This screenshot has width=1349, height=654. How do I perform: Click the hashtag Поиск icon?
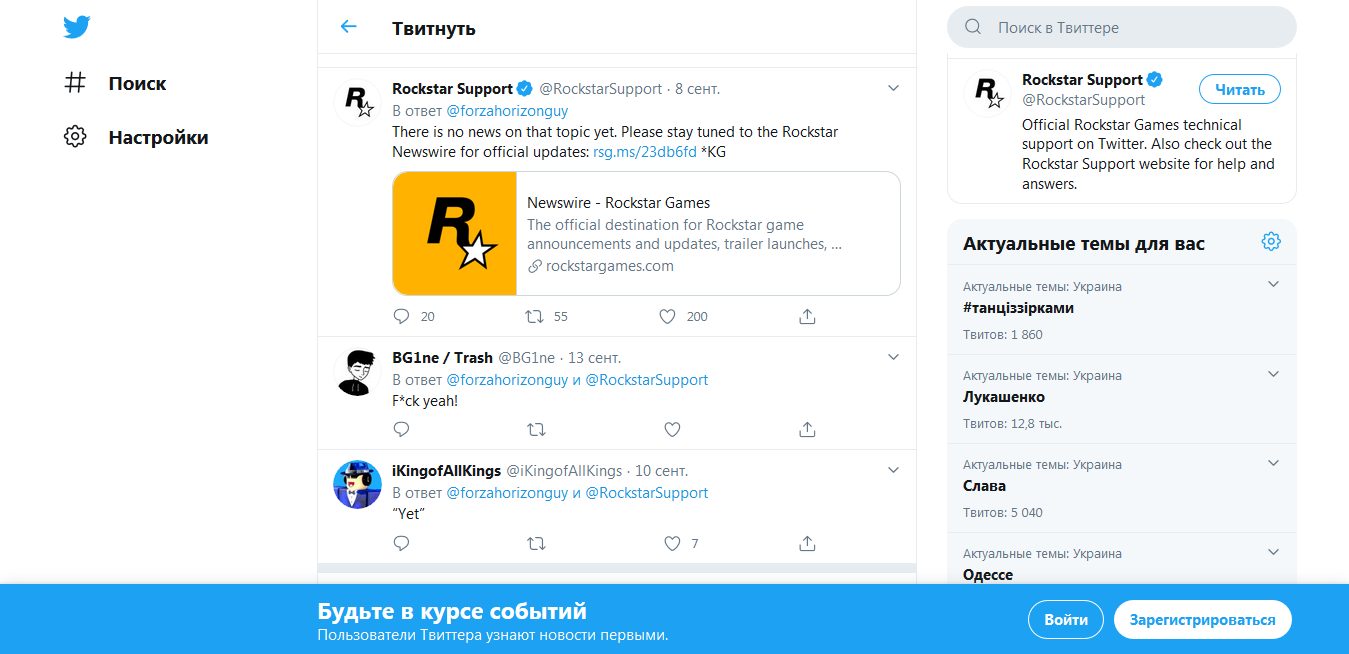point(75,83)
